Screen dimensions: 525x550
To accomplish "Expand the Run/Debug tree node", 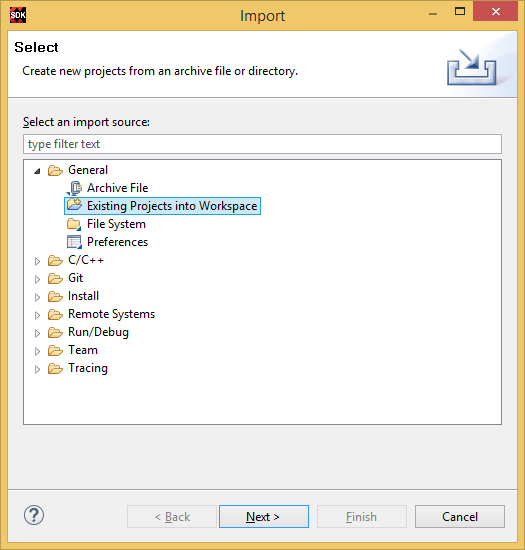I will (37, 333).
